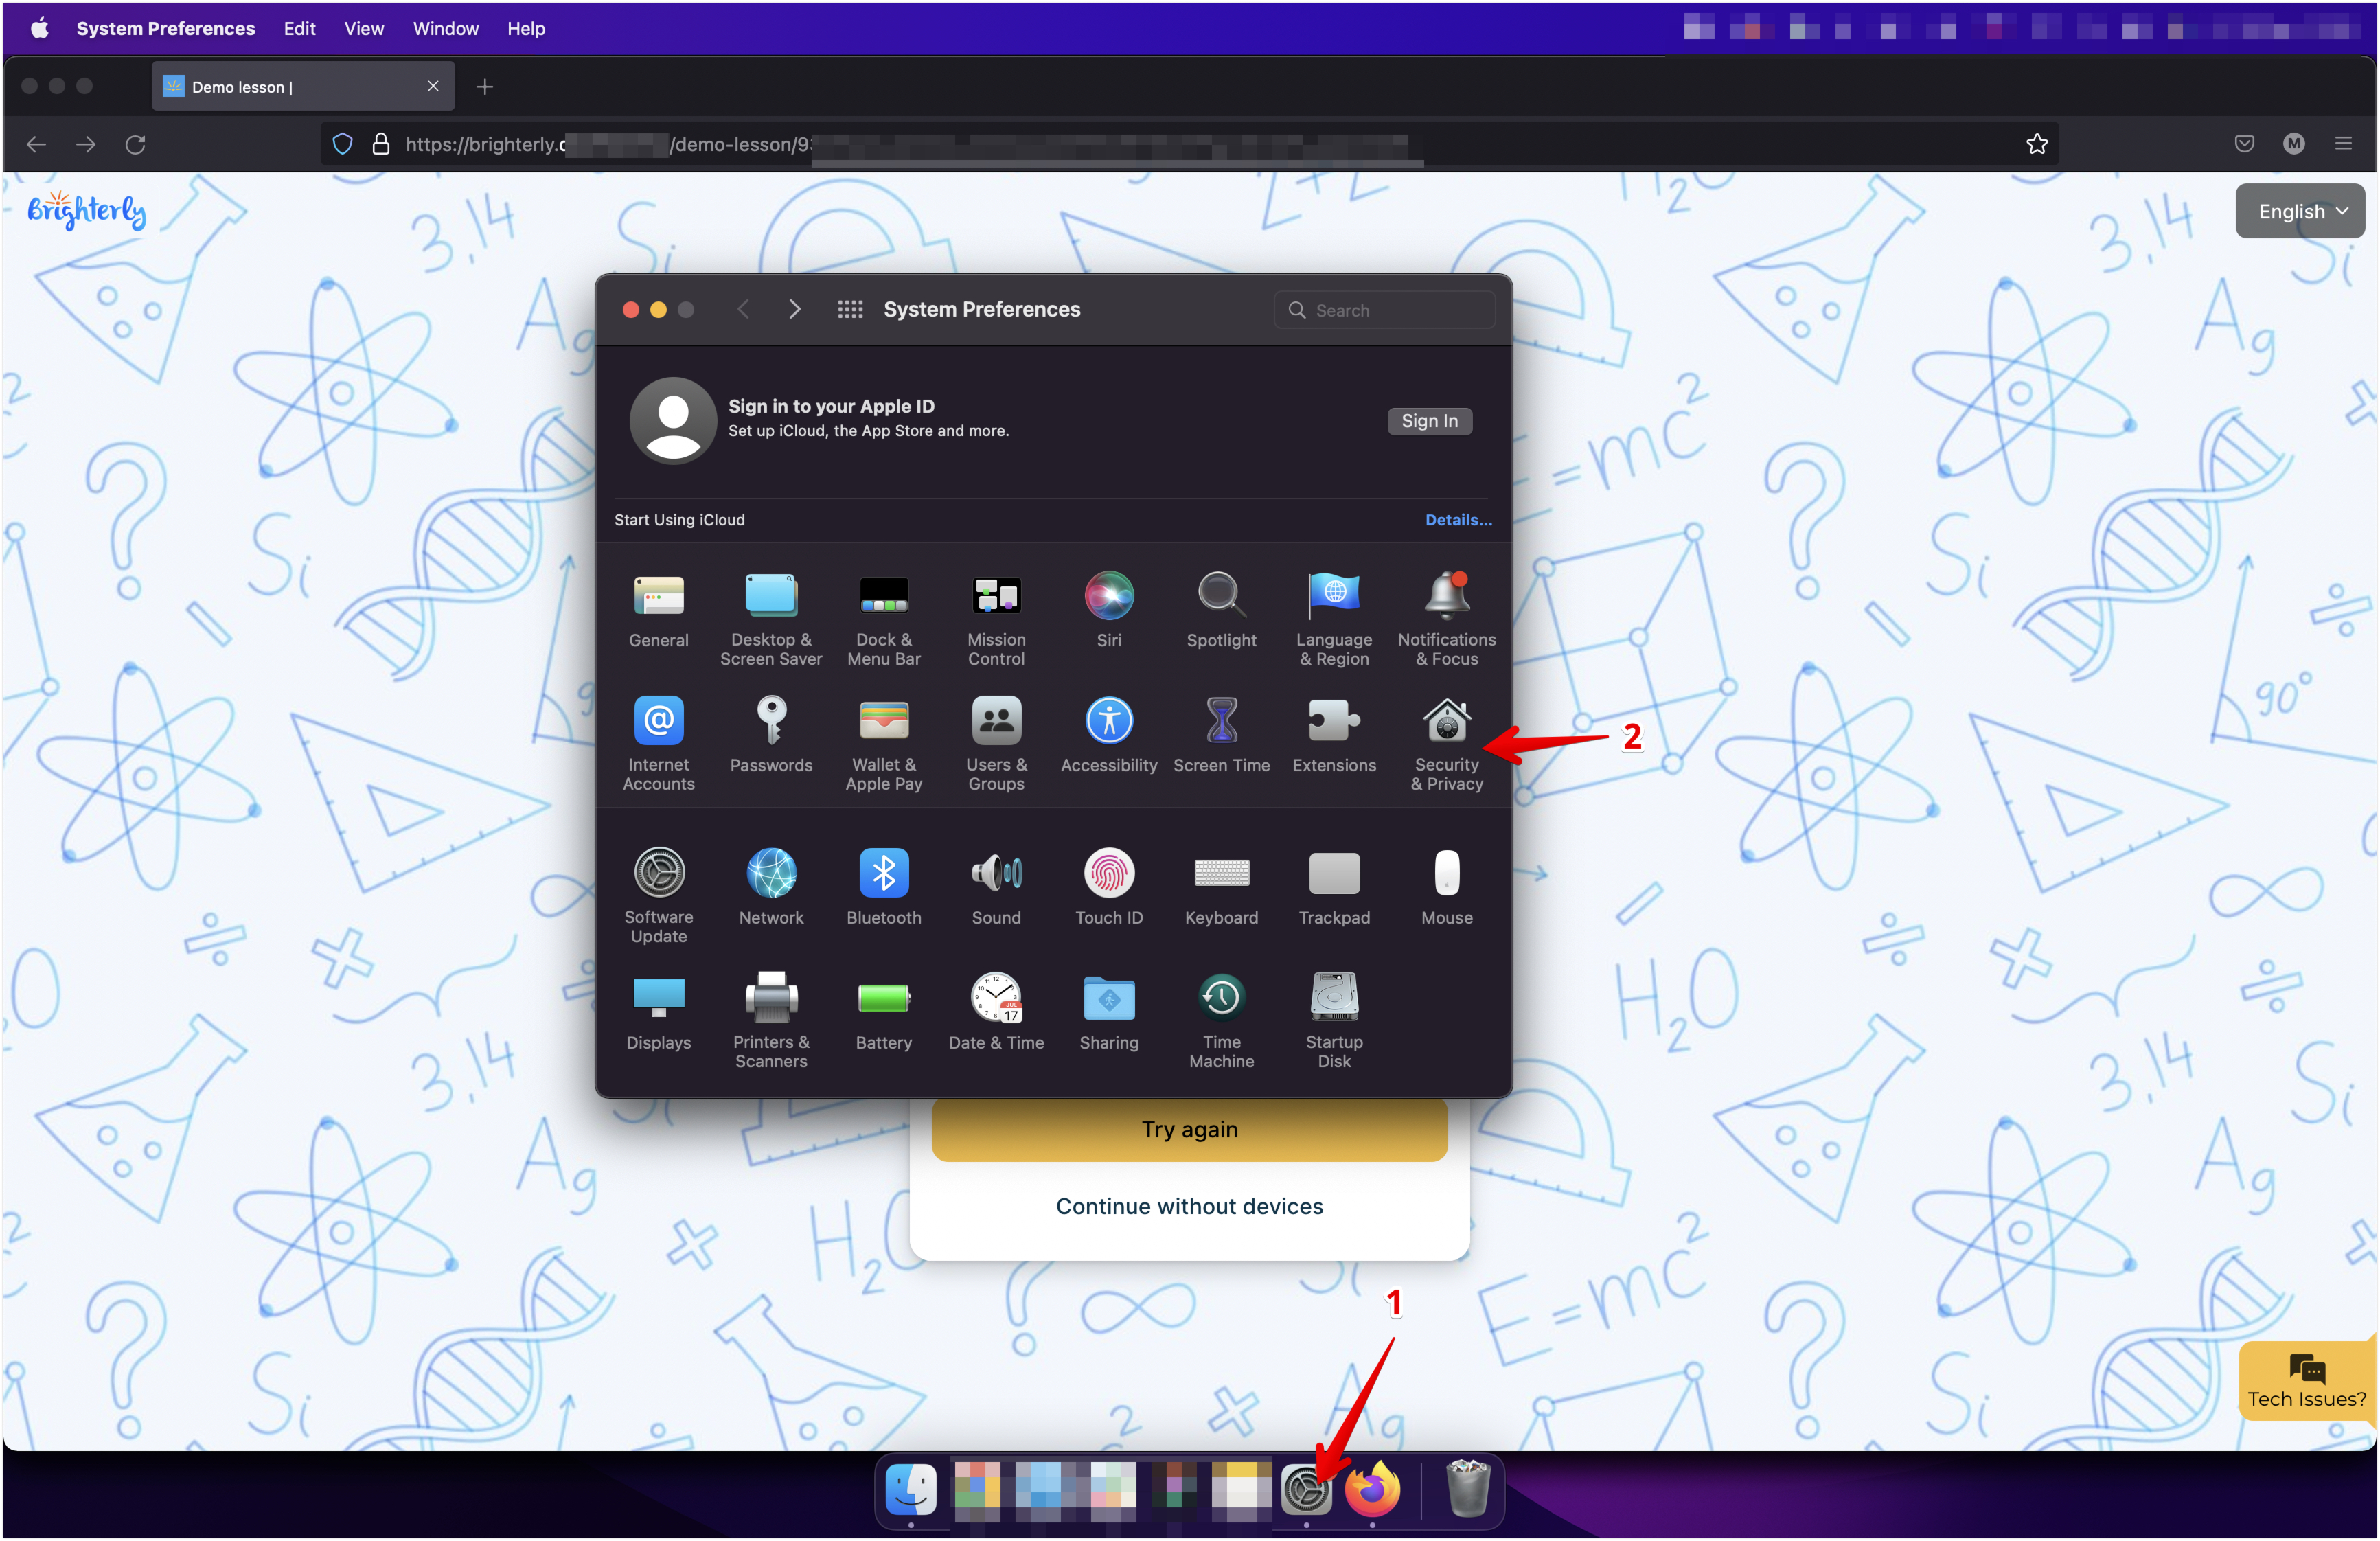This screenshot has height=1541, width=2380.
Task: Open a new browser tab
Action: coord(485,87)
